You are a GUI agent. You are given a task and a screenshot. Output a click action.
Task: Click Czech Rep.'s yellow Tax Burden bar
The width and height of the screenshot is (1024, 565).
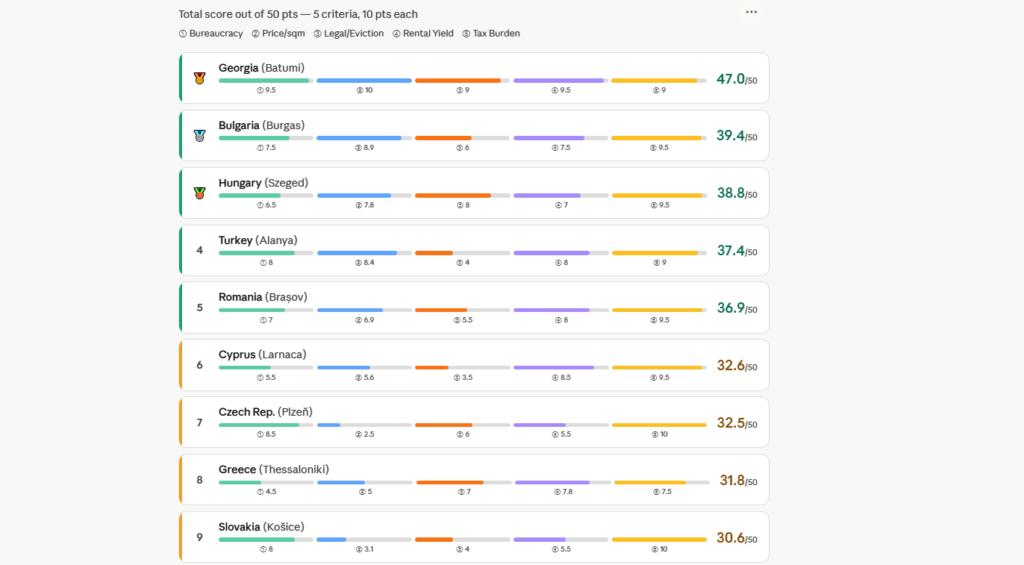coord(659,425)
